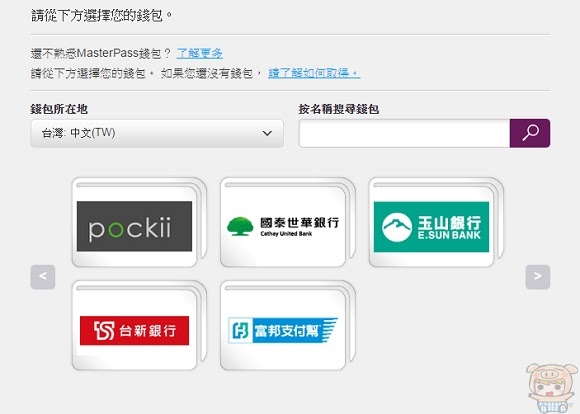This screenshot has width=580, height=414.
Task: Show next wallets with right arrow
Action: tap(537, 277)
